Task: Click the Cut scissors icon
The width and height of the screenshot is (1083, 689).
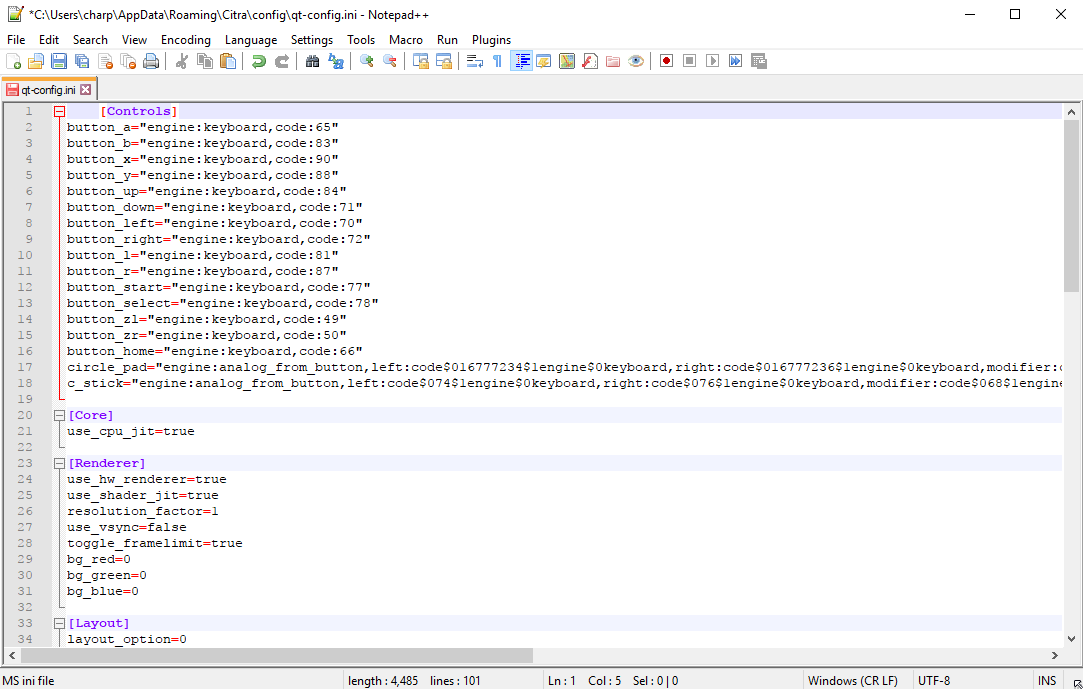Action: coord(182,61)
